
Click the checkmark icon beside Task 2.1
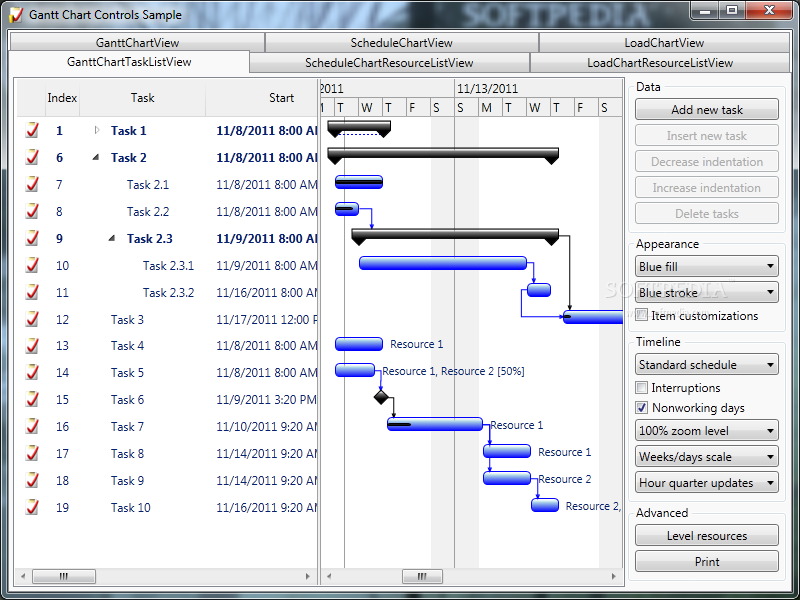click(x=32, y=185)
